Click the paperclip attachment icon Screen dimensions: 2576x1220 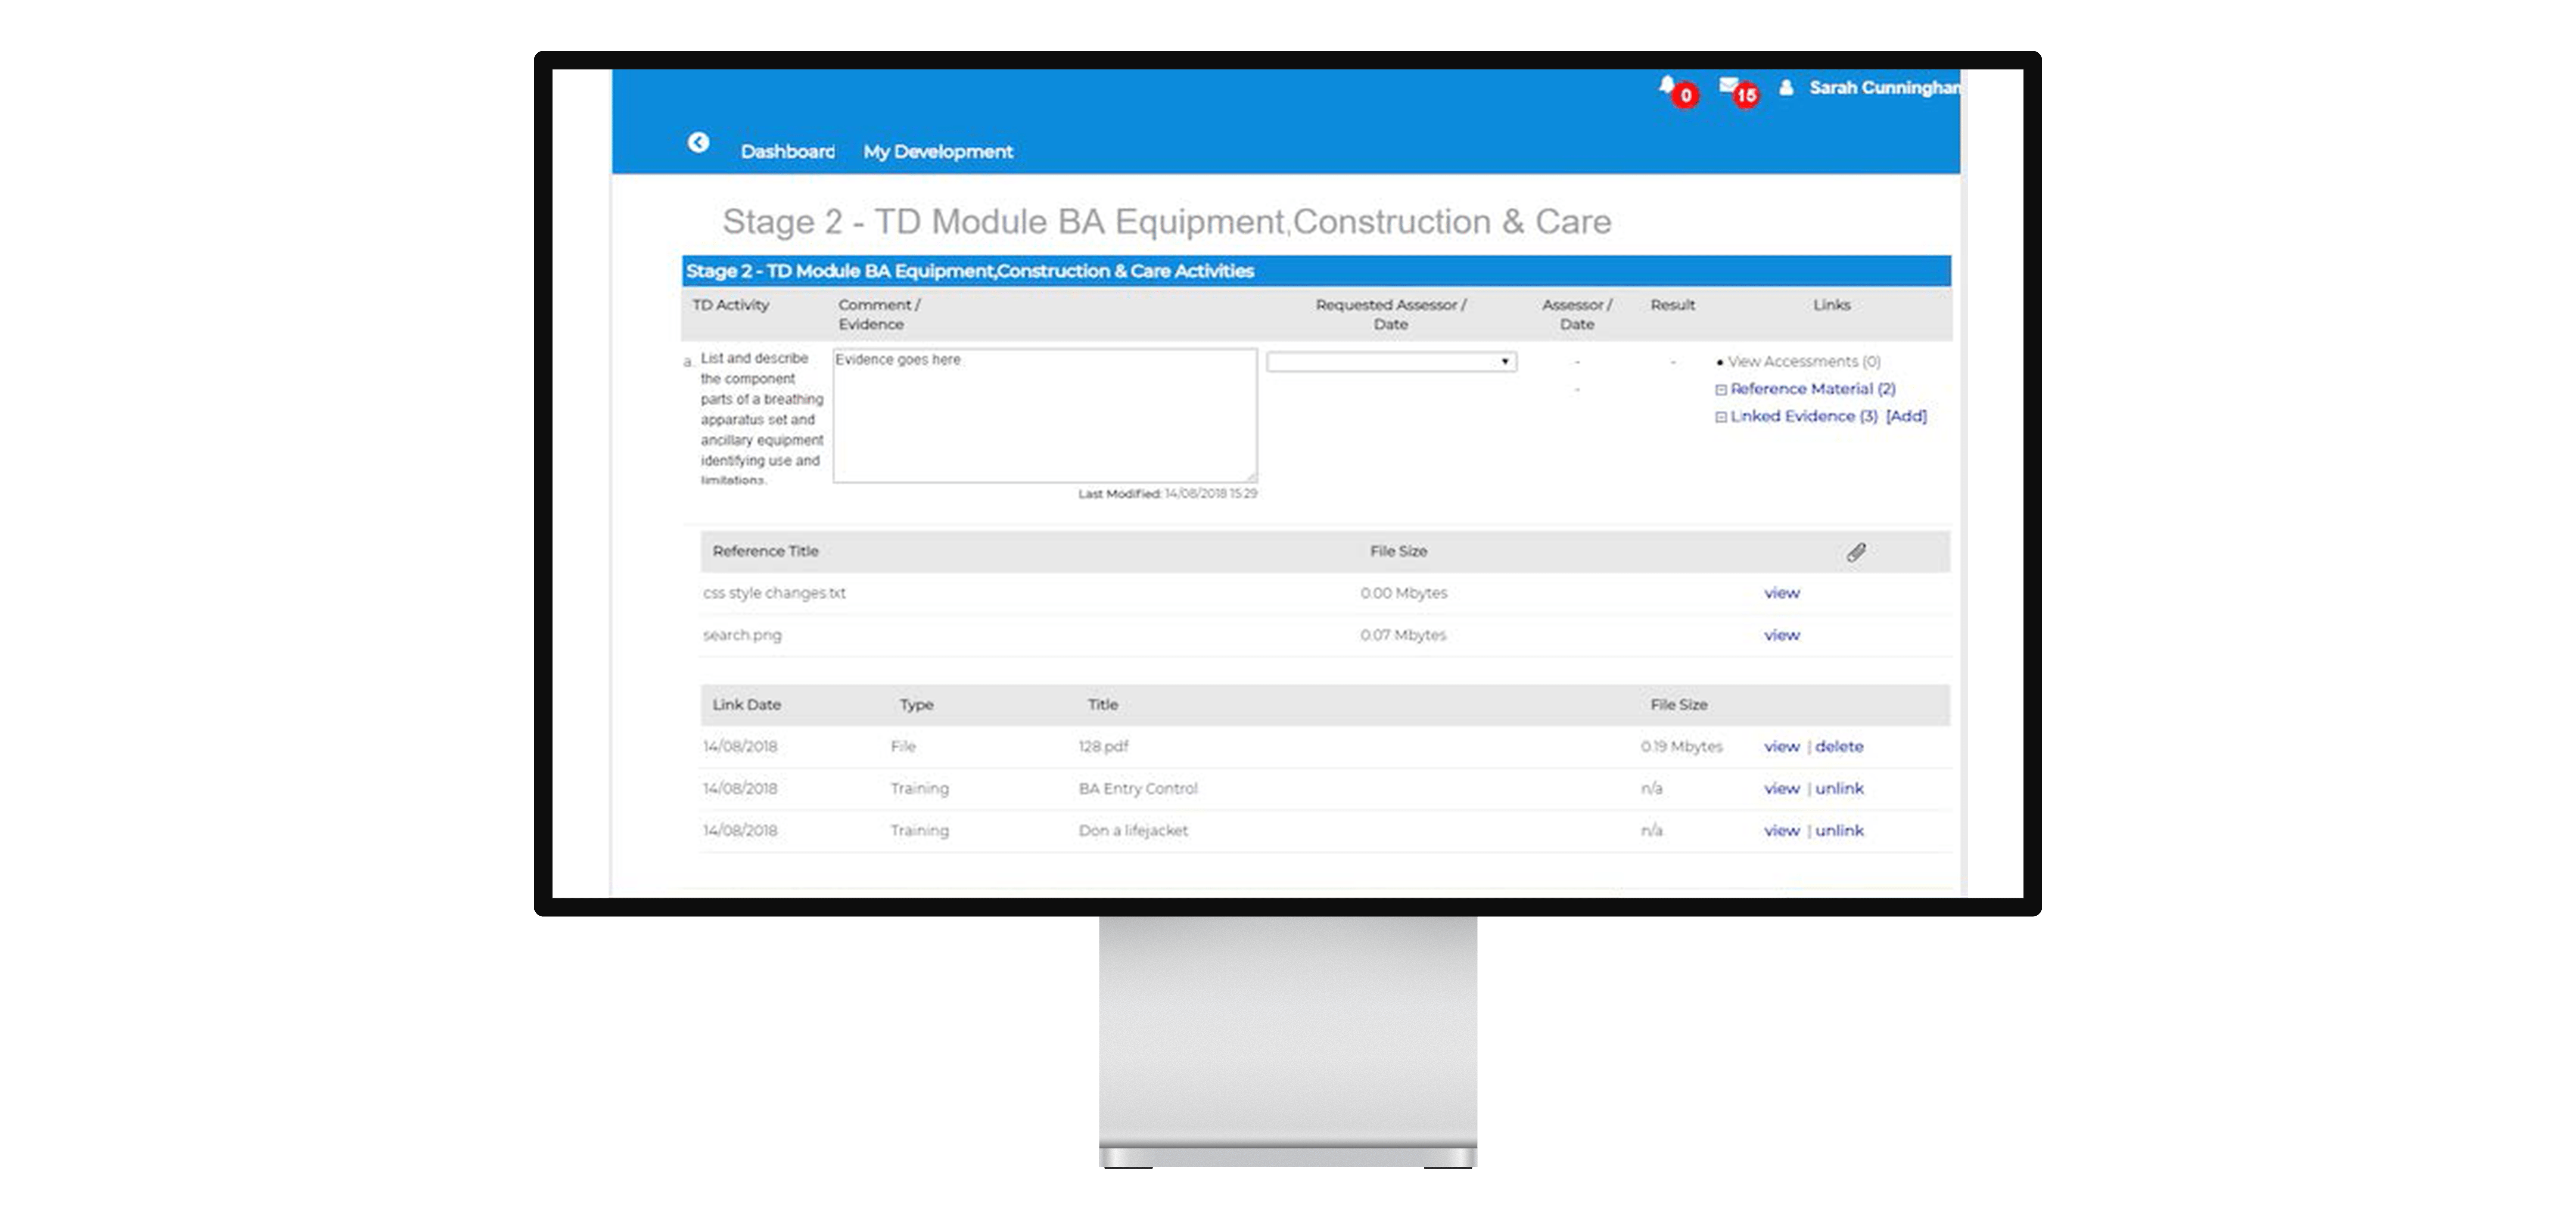pyautogui.click(x=1856, y=552)
